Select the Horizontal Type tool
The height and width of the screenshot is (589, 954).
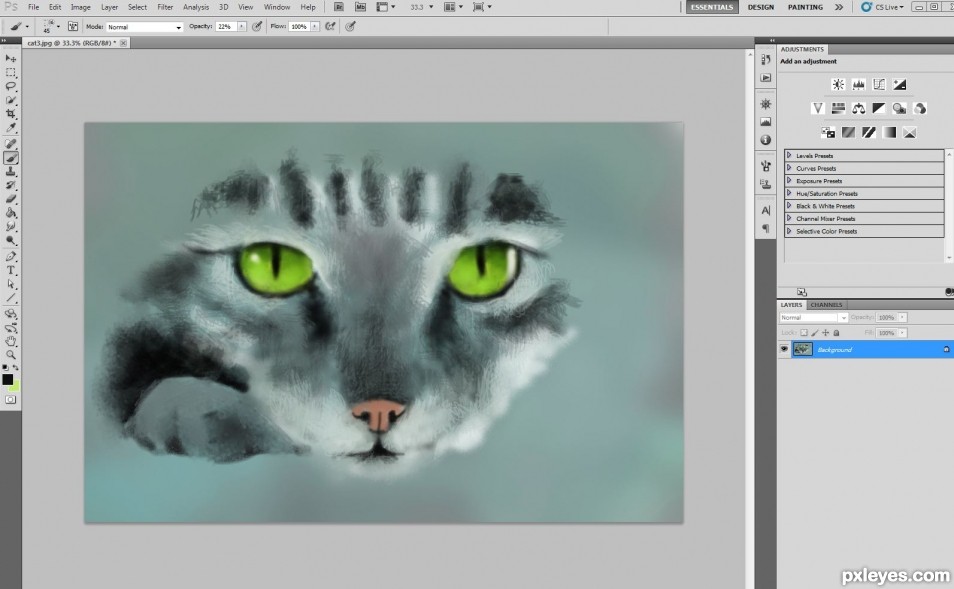point(11,270)
